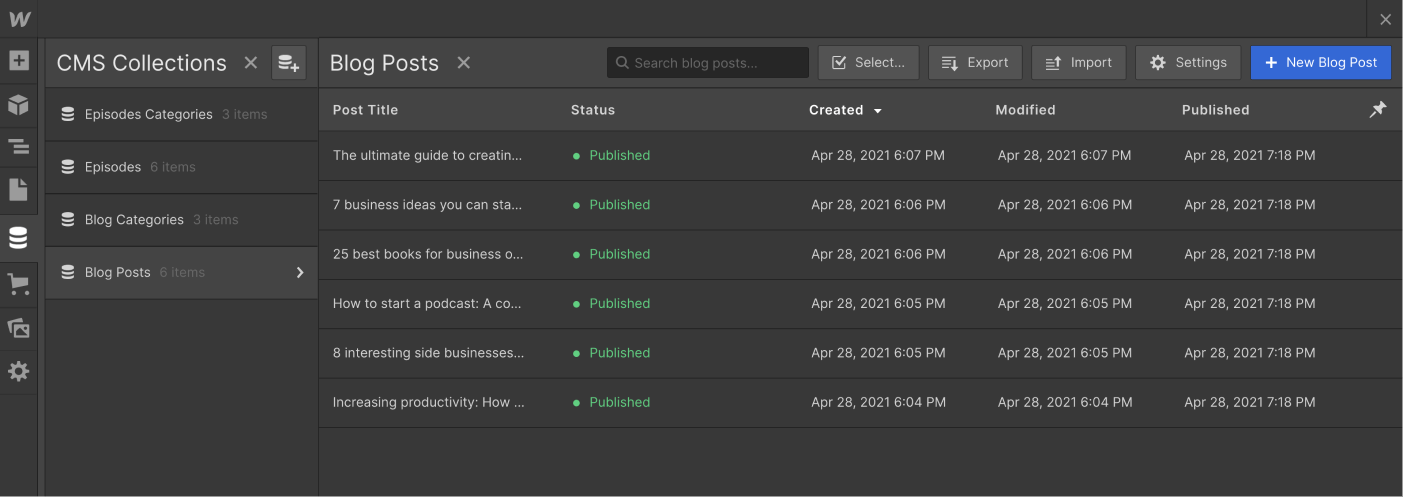
Task: Close the CMS Collections panel
Action: point(251,63)
